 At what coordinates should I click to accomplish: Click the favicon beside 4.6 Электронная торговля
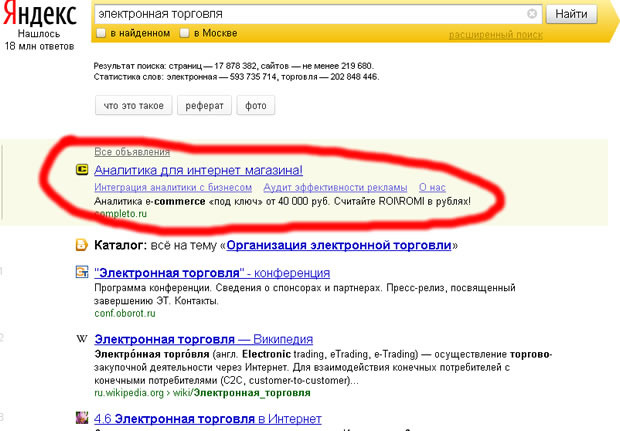(82, 418)
